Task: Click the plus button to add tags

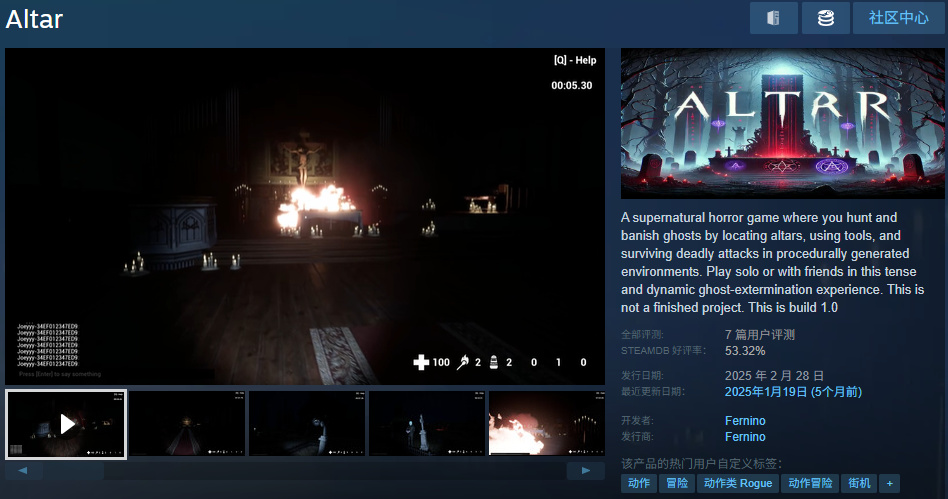Action: (x=889, y=483)
